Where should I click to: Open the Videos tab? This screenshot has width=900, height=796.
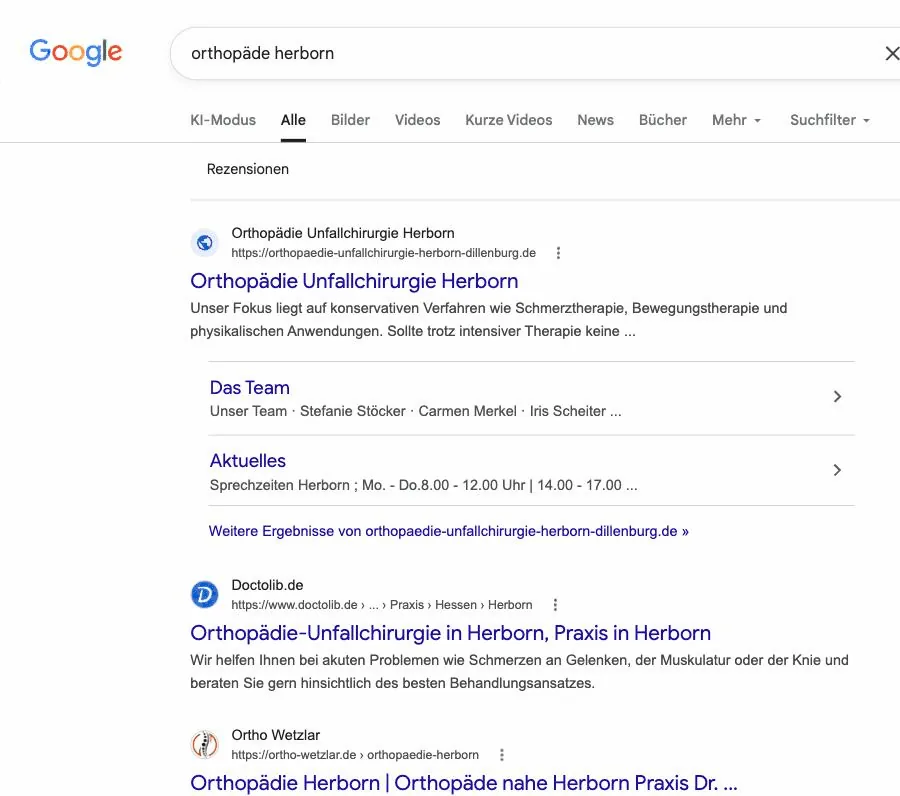coord(417,120)
